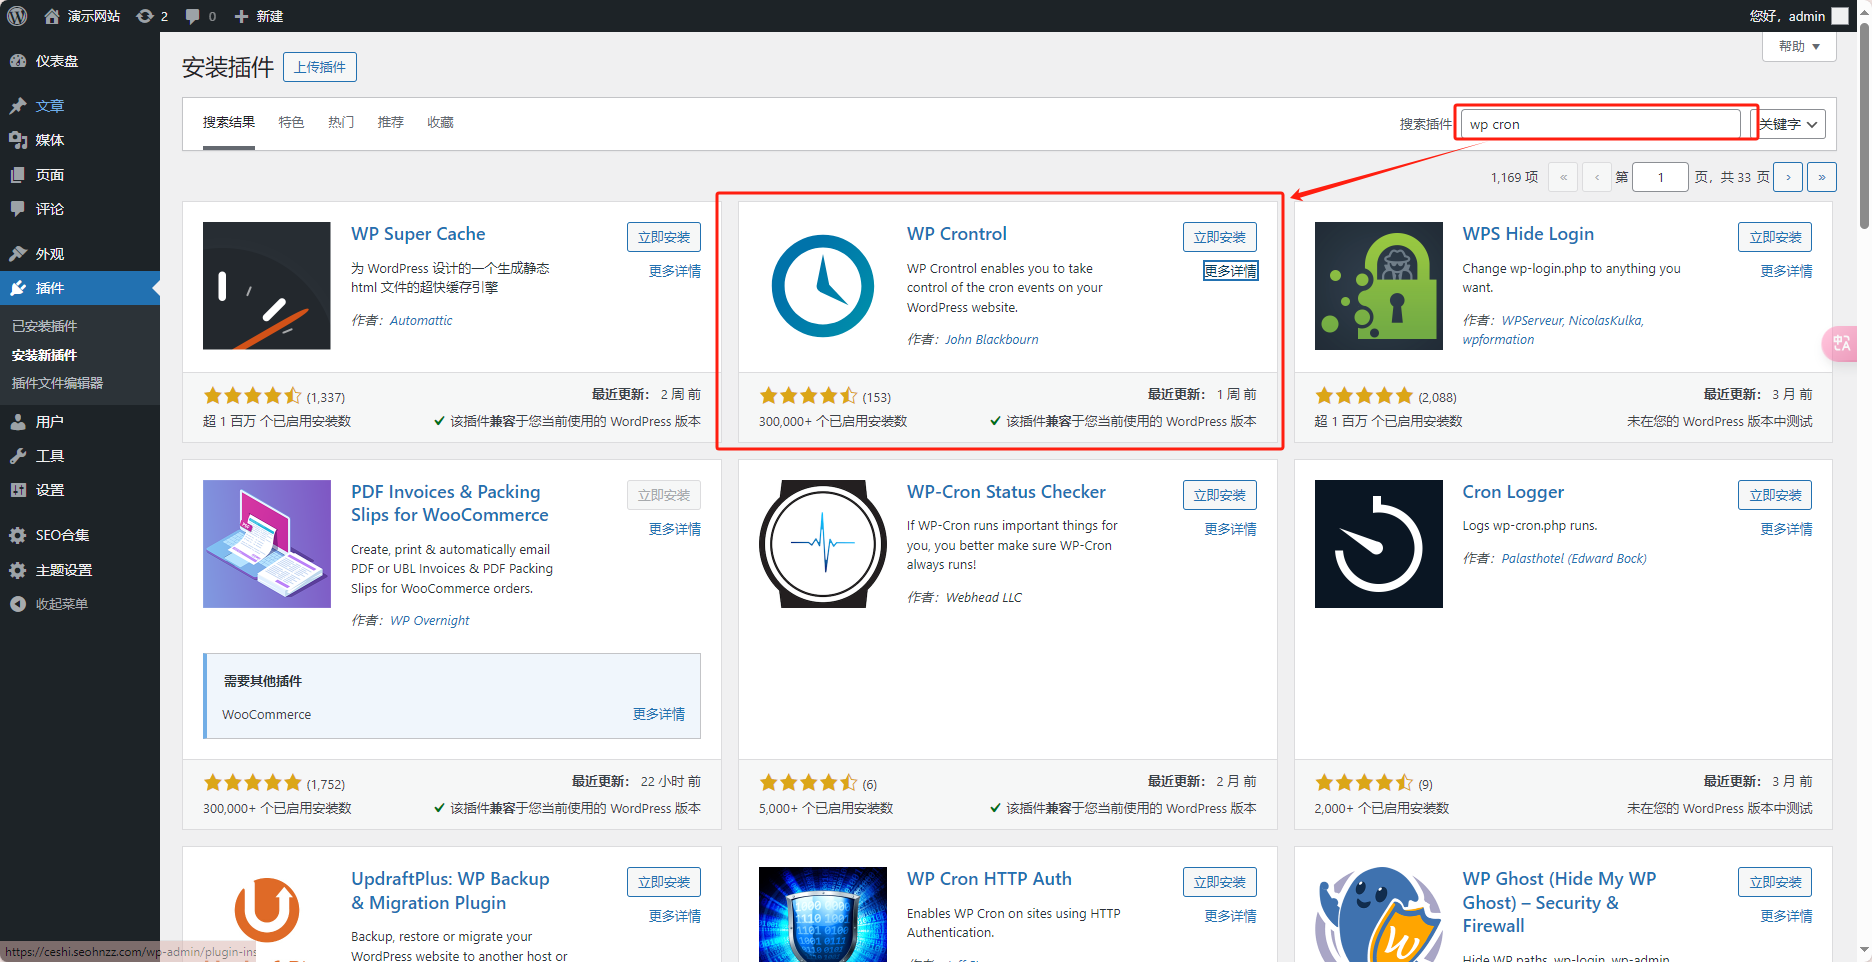Click the Cron Logger plugin icon
The height and width of the screenshot is (962, 1872).
[x=1379, y=544]
